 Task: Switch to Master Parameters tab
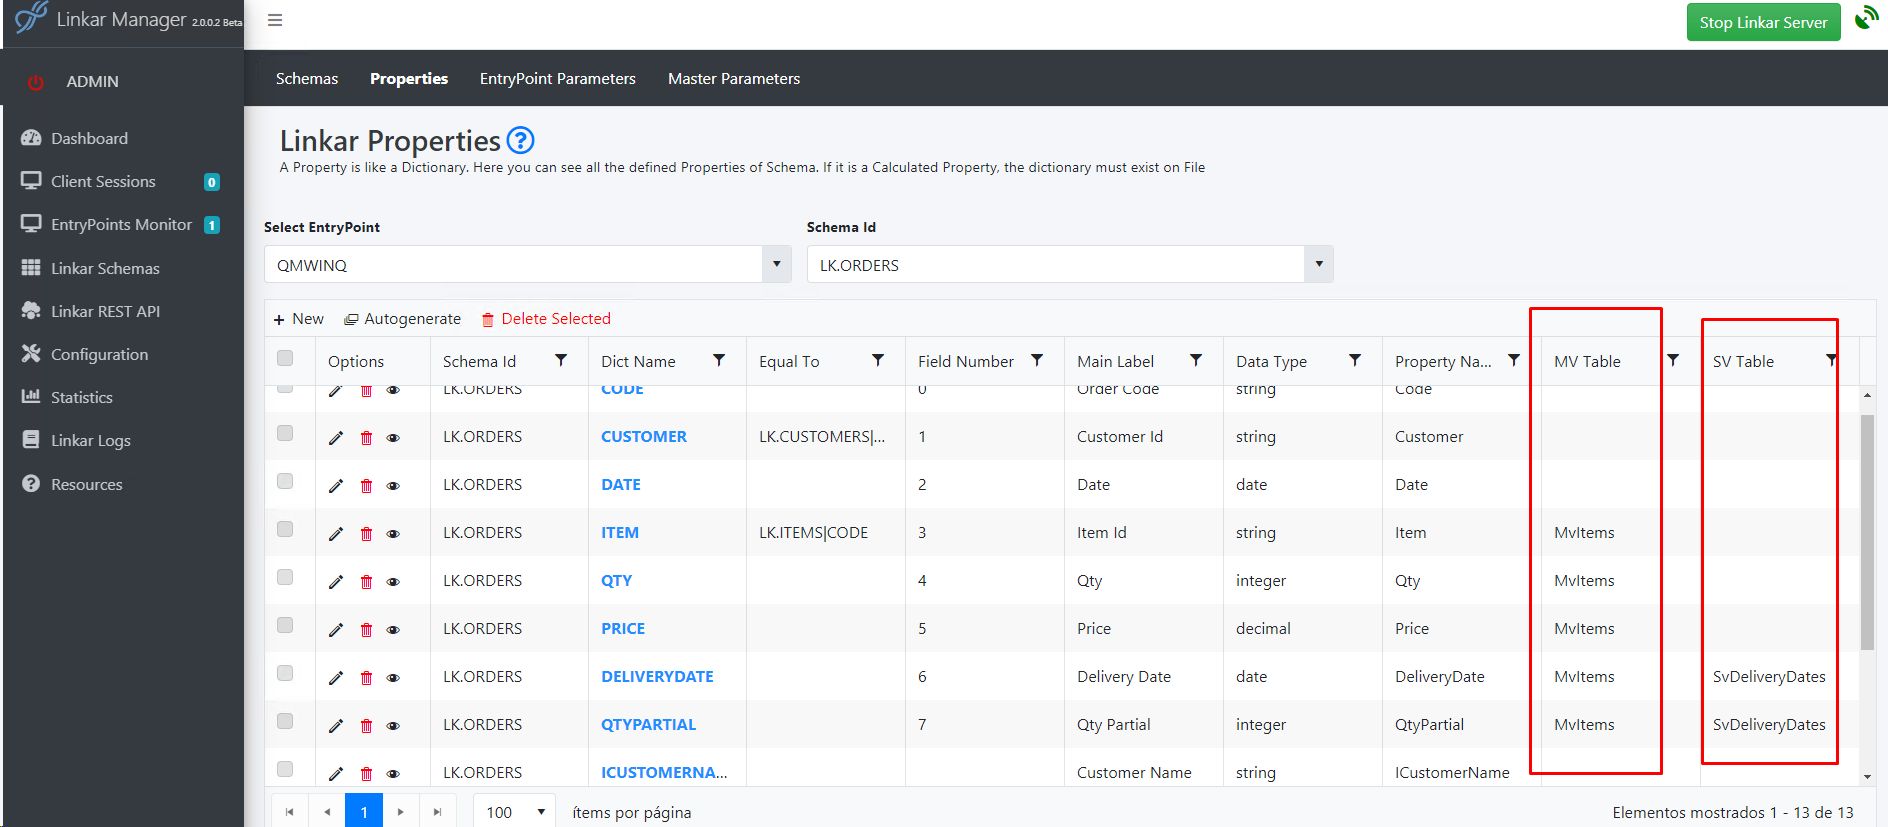734,78
